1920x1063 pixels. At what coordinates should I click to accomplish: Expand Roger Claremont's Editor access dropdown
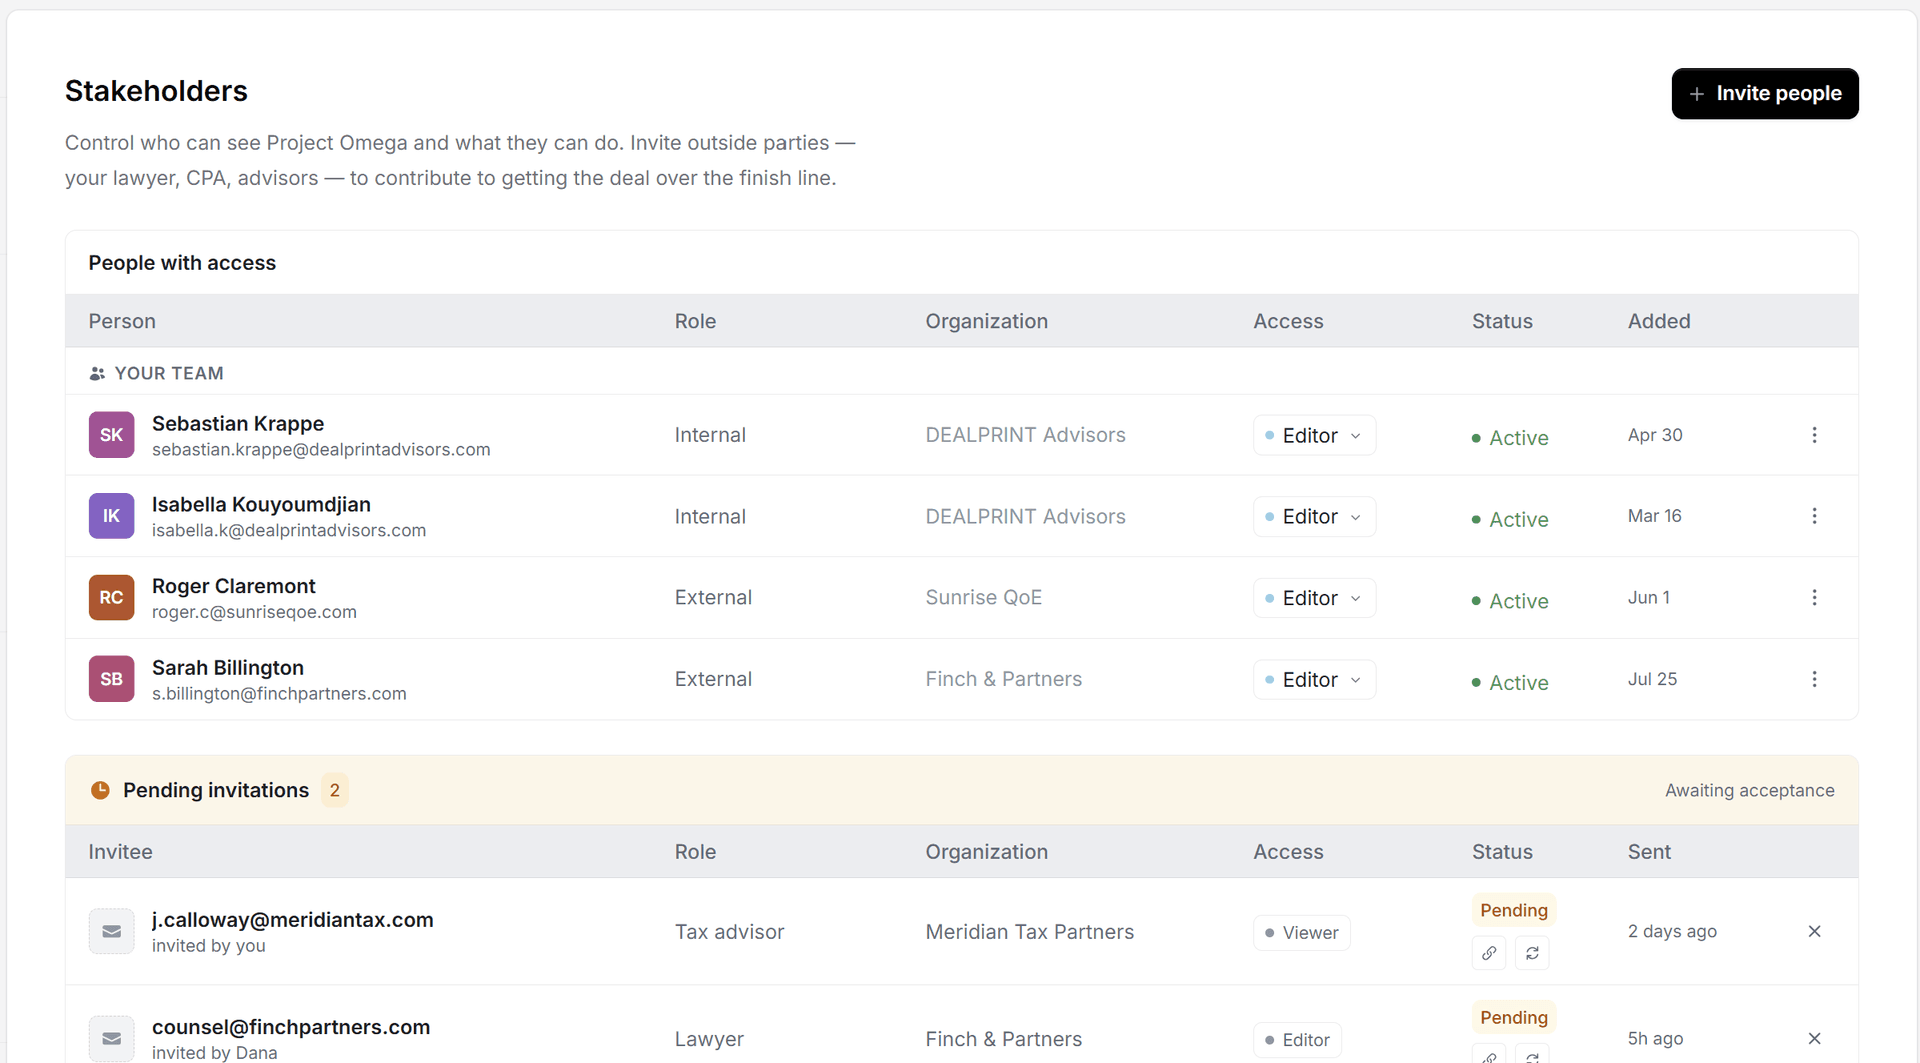click(x=1314, y=598)
